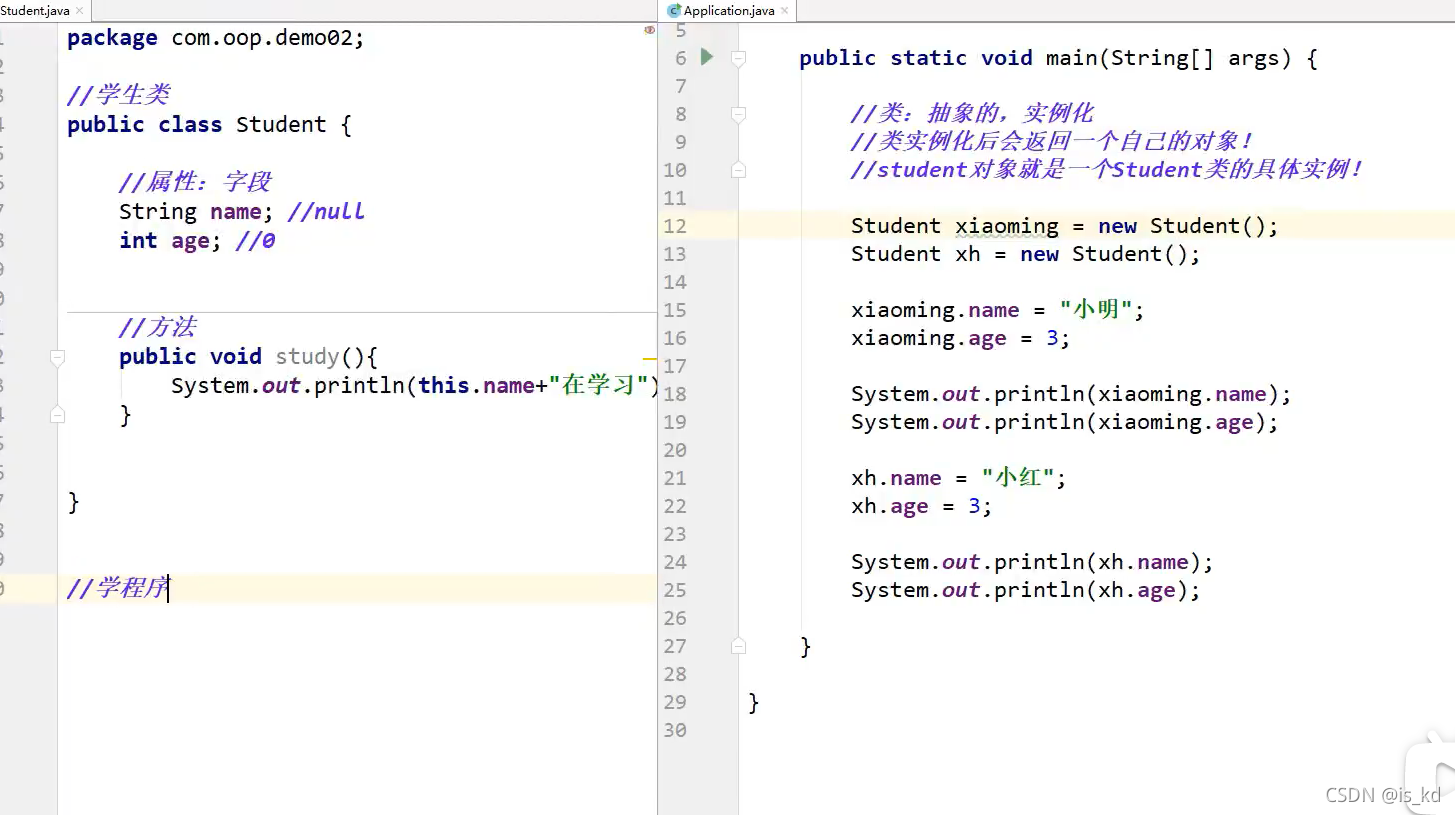Collapse main method fold marker at line 6

pos(738,58)
